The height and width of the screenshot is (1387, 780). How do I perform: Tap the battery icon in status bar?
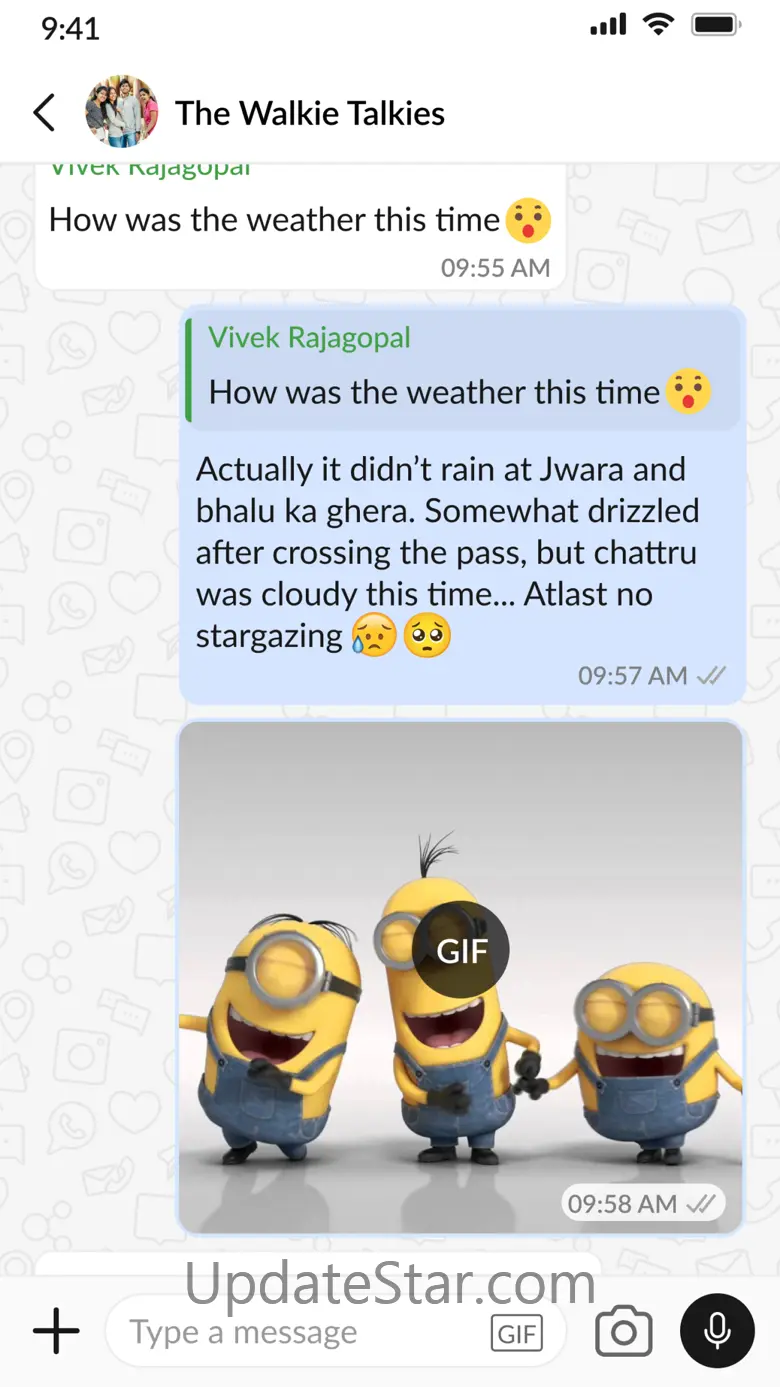tap(716, 26)
